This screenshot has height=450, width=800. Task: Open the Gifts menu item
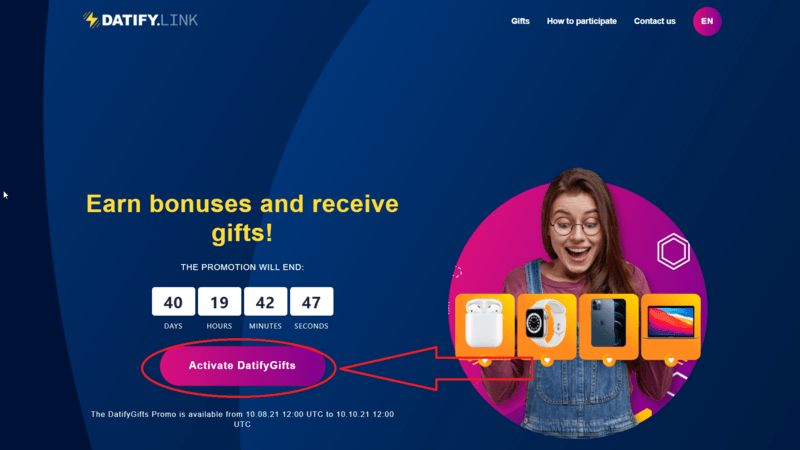520,21
